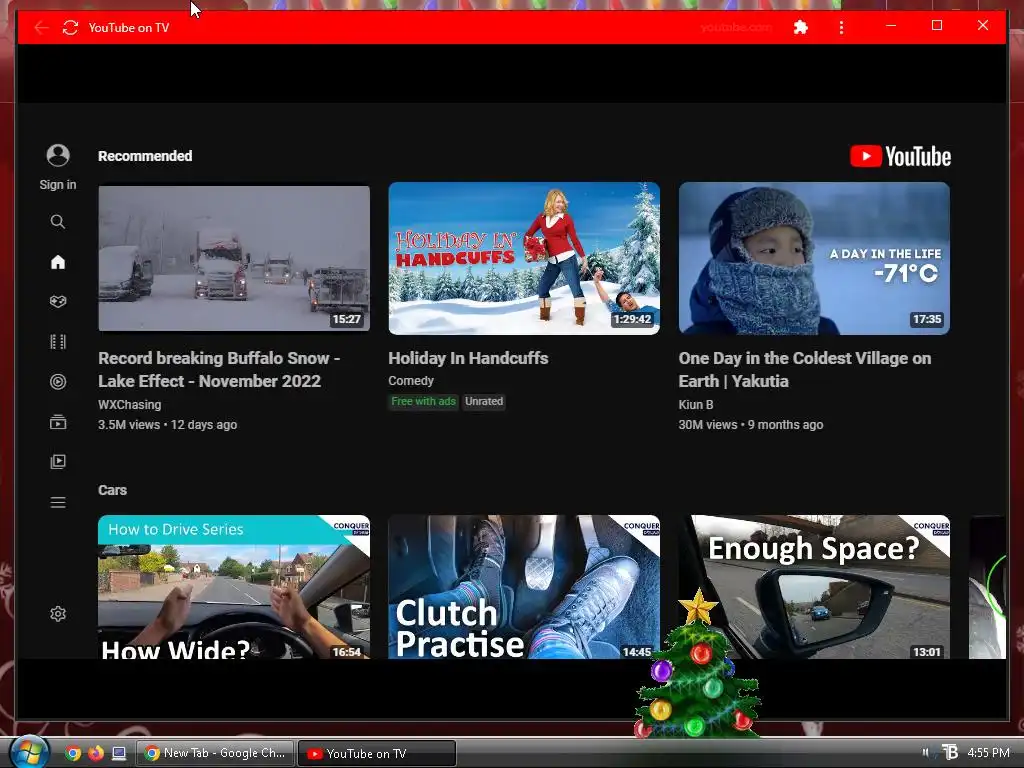Image resolution: width=1024 pixels, height=768 pixels.
Task: Click 3.5M views • 12 days ago text
Action: coord(167,424)
